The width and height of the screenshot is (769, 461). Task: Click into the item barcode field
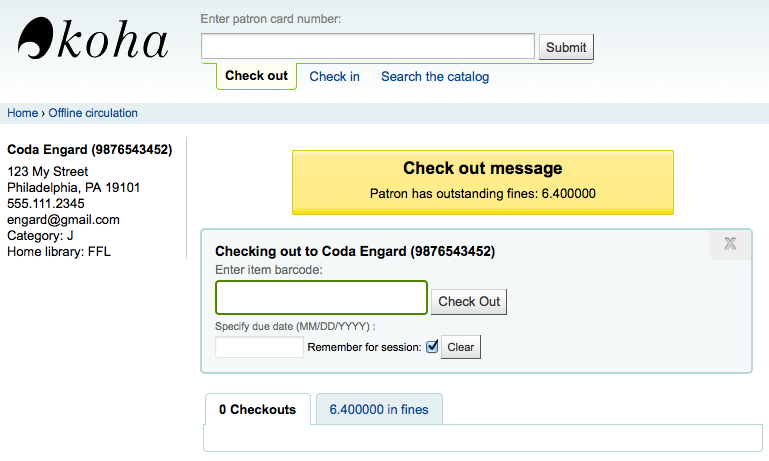(x=321, y=298)
